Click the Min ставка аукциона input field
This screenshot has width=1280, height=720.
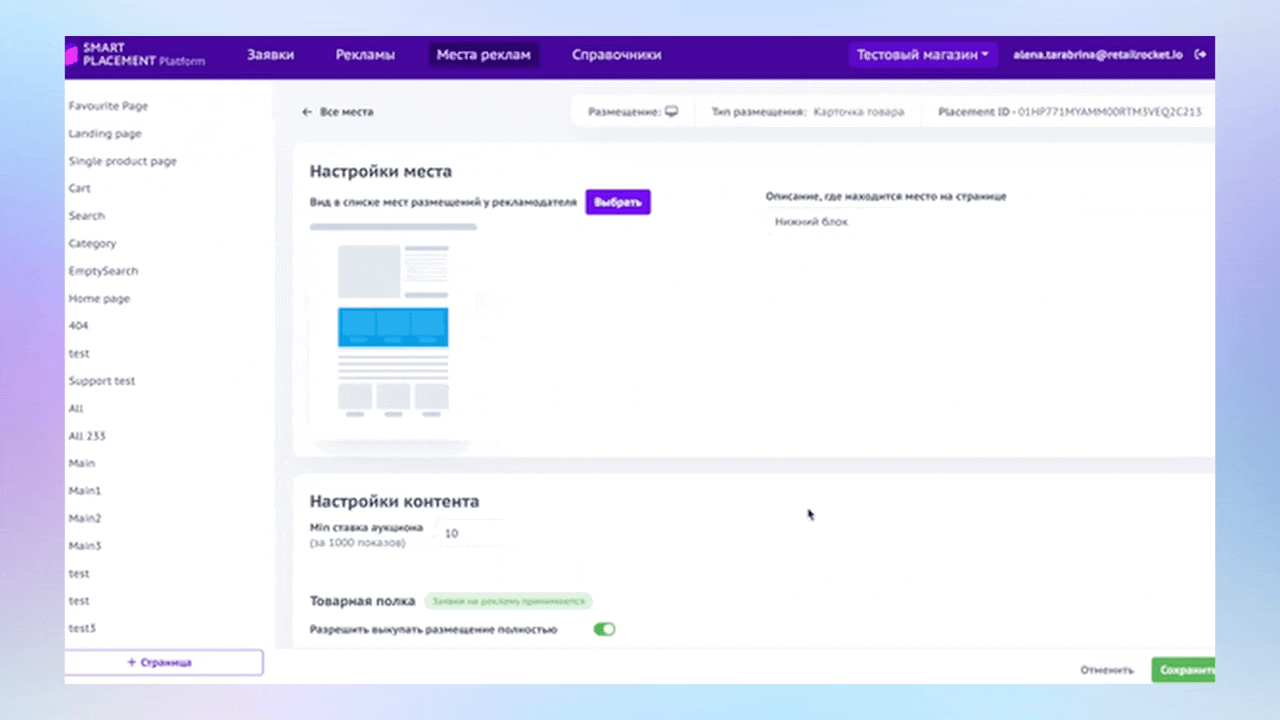click(x=468, y=534)
